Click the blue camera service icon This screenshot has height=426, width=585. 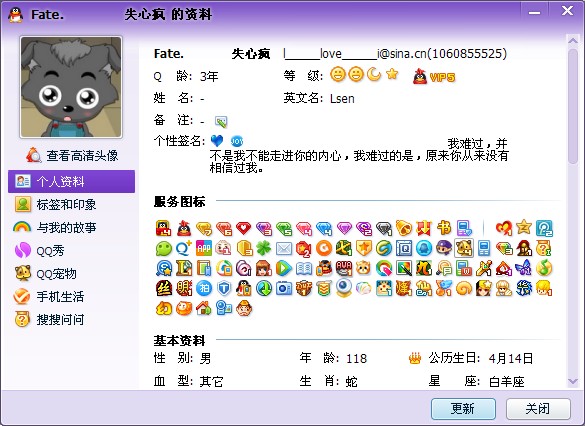284,288
